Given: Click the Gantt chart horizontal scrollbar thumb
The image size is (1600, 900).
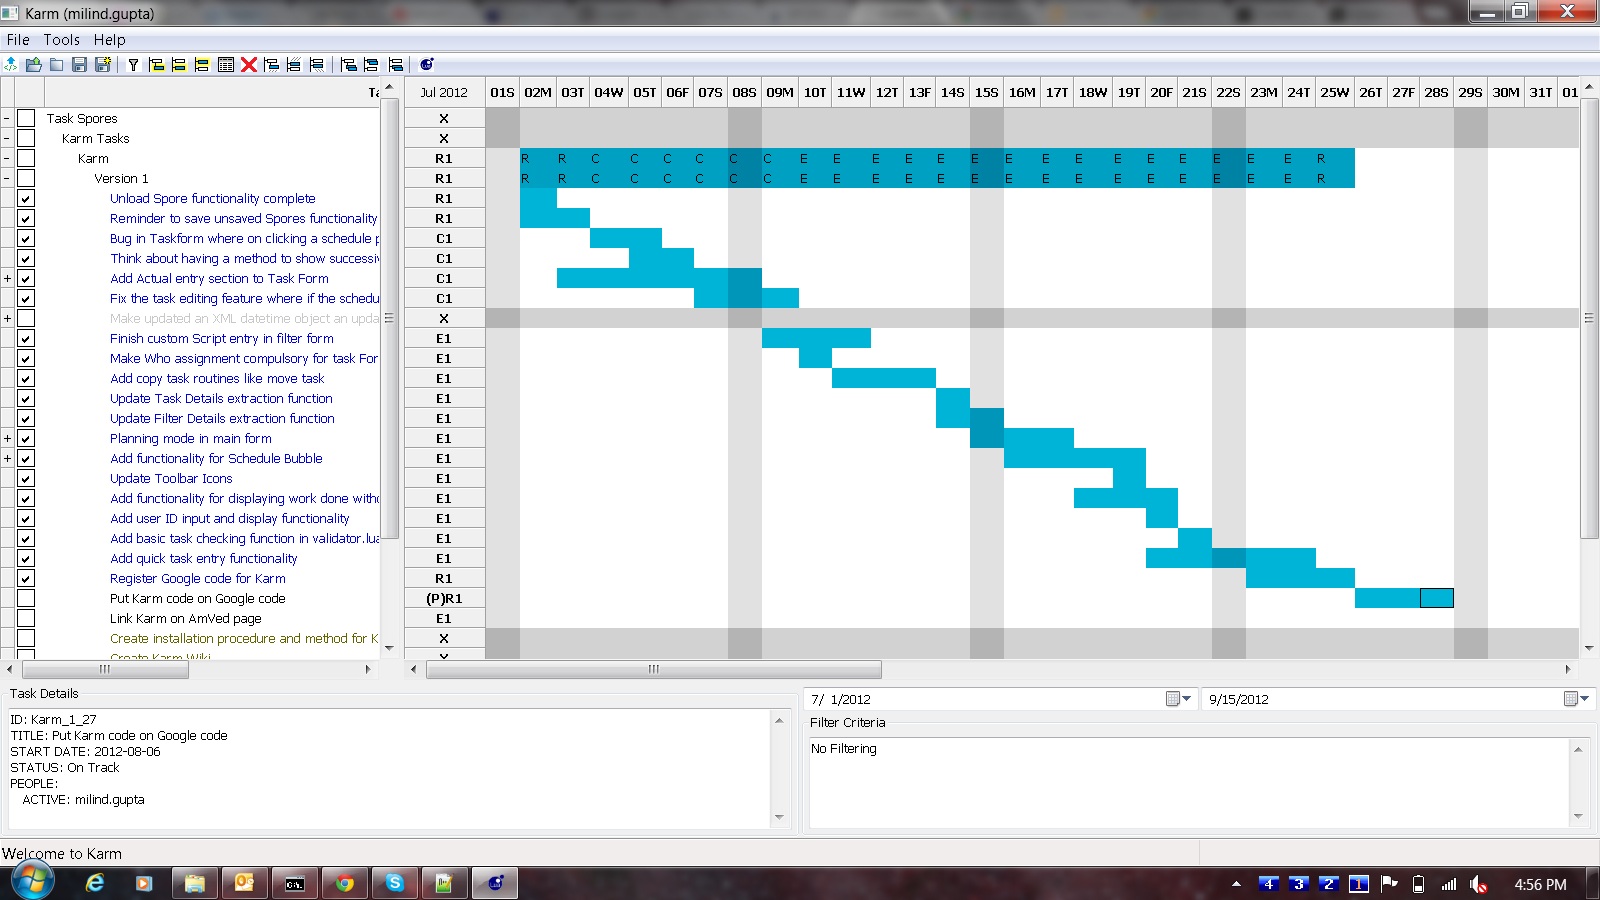Looking at the screenshot, I should click(654, 669).
